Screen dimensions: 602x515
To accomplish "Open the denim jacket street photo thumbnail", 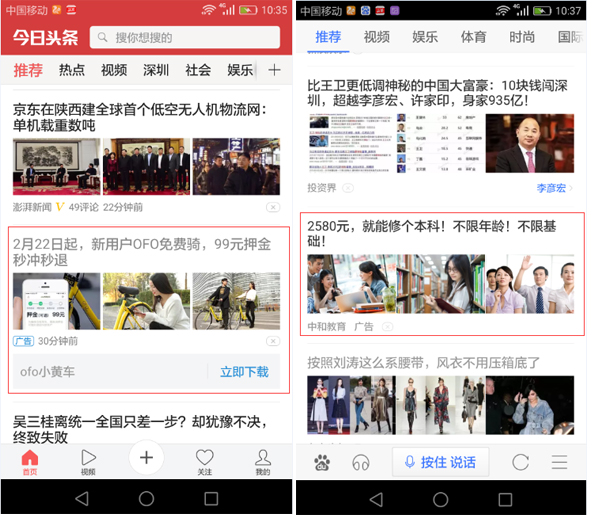I will point(530,405).
